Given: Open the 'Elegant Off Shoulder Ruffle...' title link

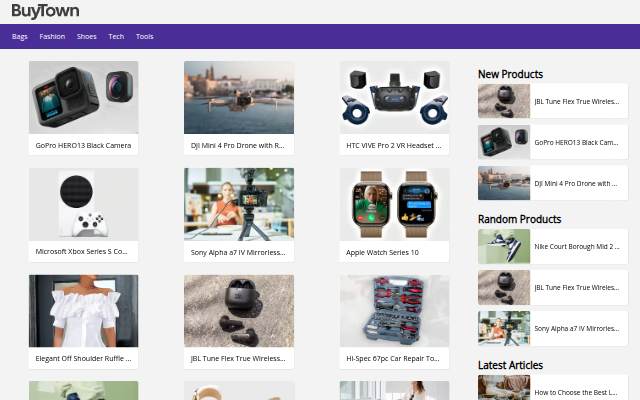Looking at the screenshot, I should tap(83, 358).
